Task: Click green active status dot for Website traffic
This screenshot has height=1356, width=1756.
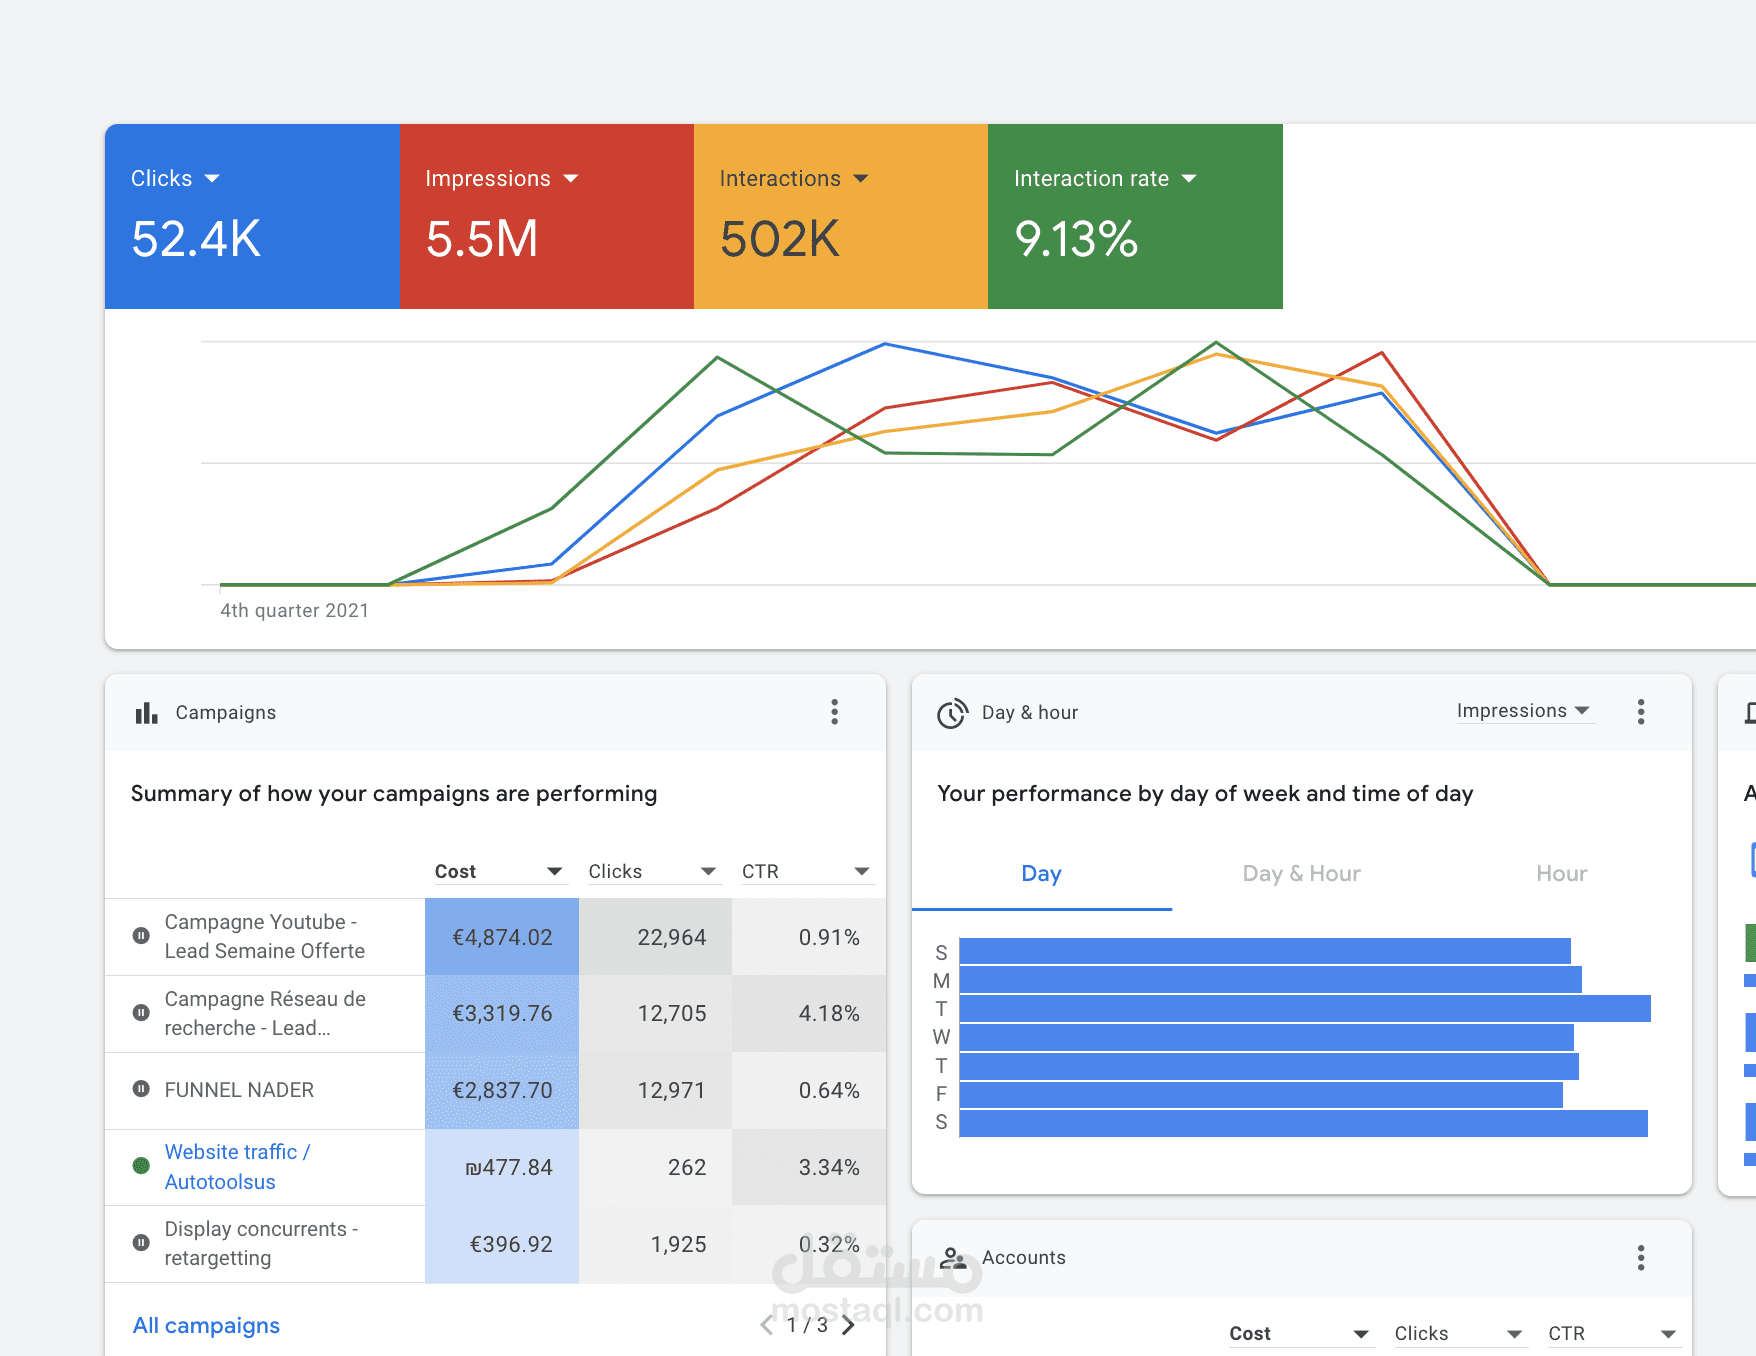Action: (x=141, y=1166)
